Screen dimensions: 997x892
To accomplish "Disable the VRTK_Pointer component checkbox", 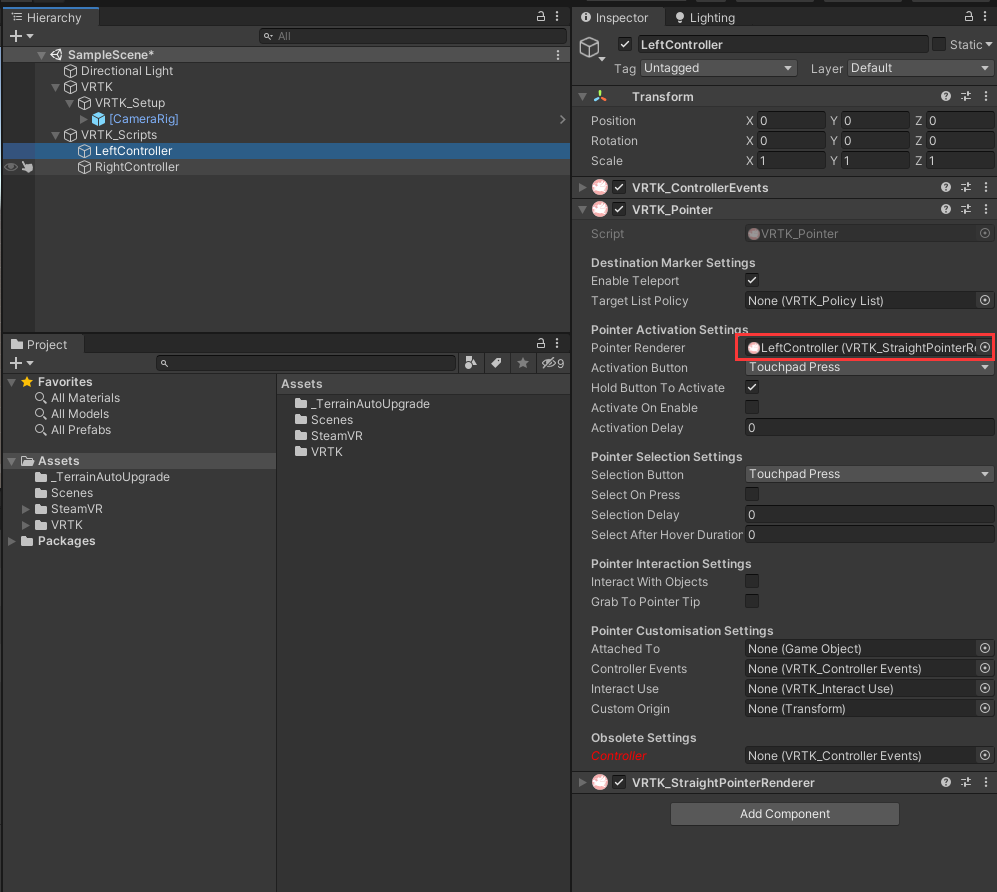I will point(619,209).
